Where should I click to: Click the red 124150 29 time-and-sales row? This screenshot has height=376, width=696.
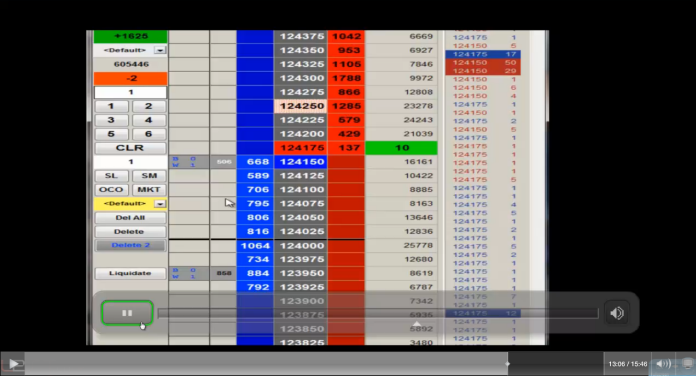pos(483,71)
